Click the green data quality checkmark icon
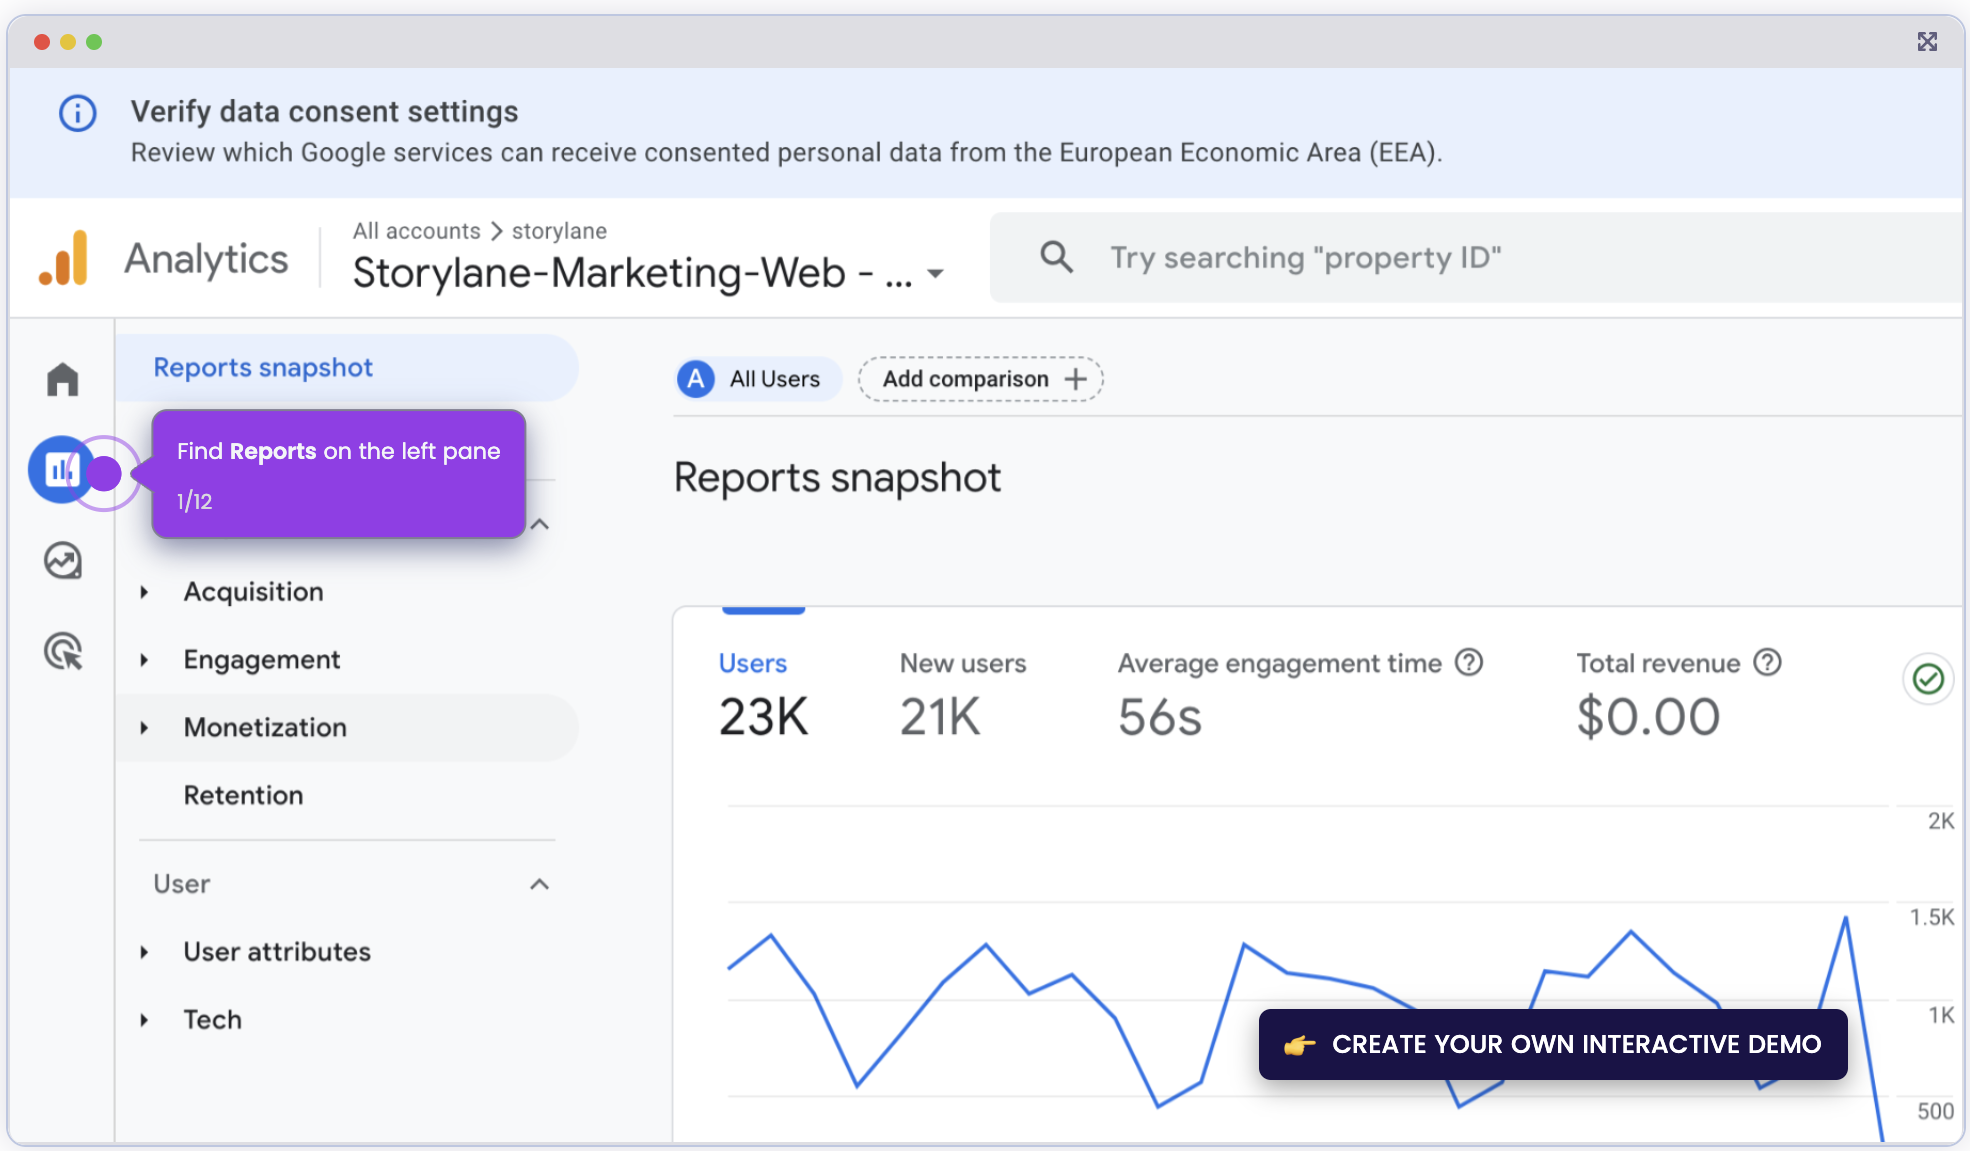Screen dimensions: 1970x1151 click(x=1927, y=679)
